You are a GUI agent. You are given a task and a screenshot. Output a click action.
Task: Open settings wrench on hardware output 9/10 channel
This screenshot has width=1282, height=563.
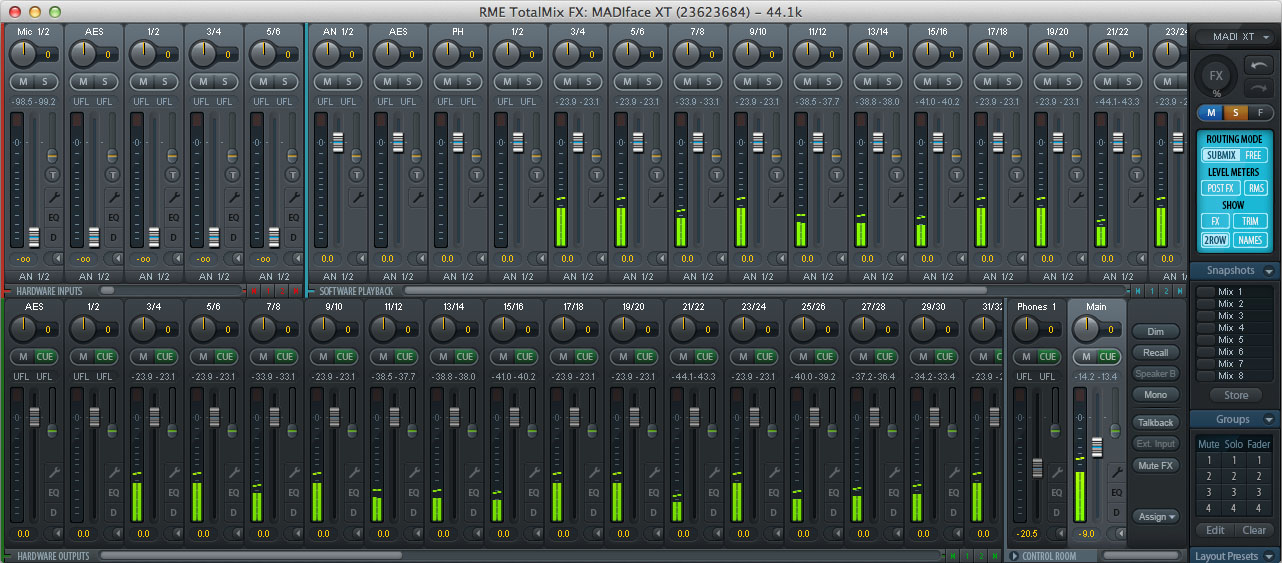(x=353, y=472)
